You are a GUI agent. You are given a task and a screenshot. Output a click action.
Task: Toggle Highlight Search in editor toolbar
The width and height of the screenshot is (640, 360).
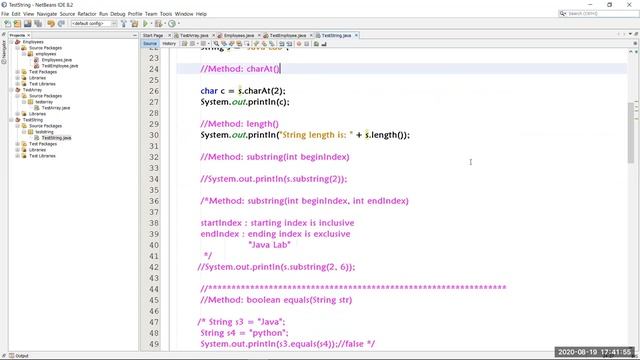coord(239,44)
